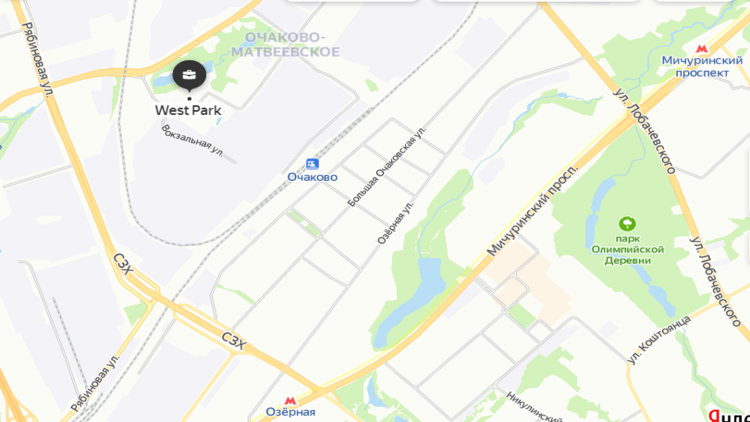Click the West Park place label
The image size is (750, 422).
pos(188,110)
